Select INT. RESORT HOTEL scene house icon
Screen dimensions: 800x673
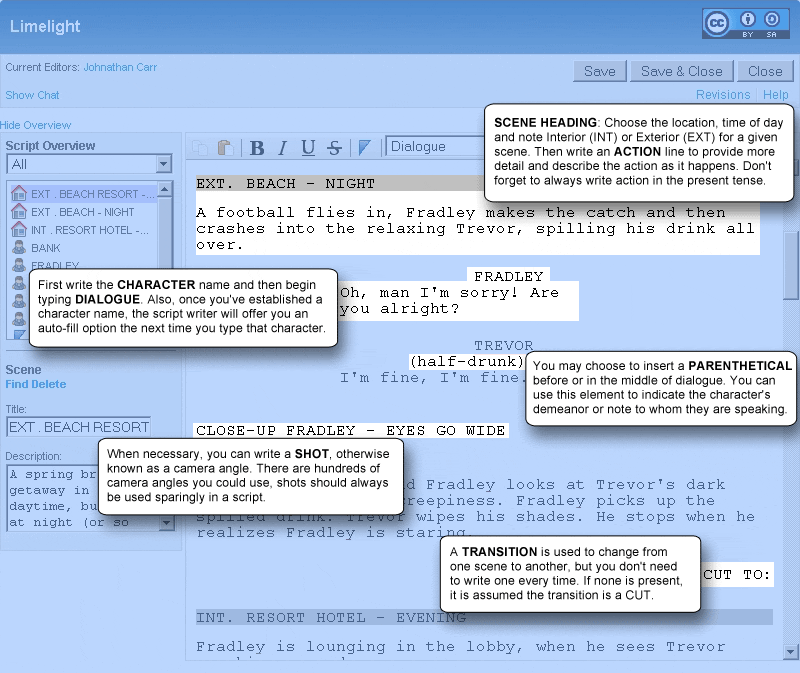[x=18, y=230]
